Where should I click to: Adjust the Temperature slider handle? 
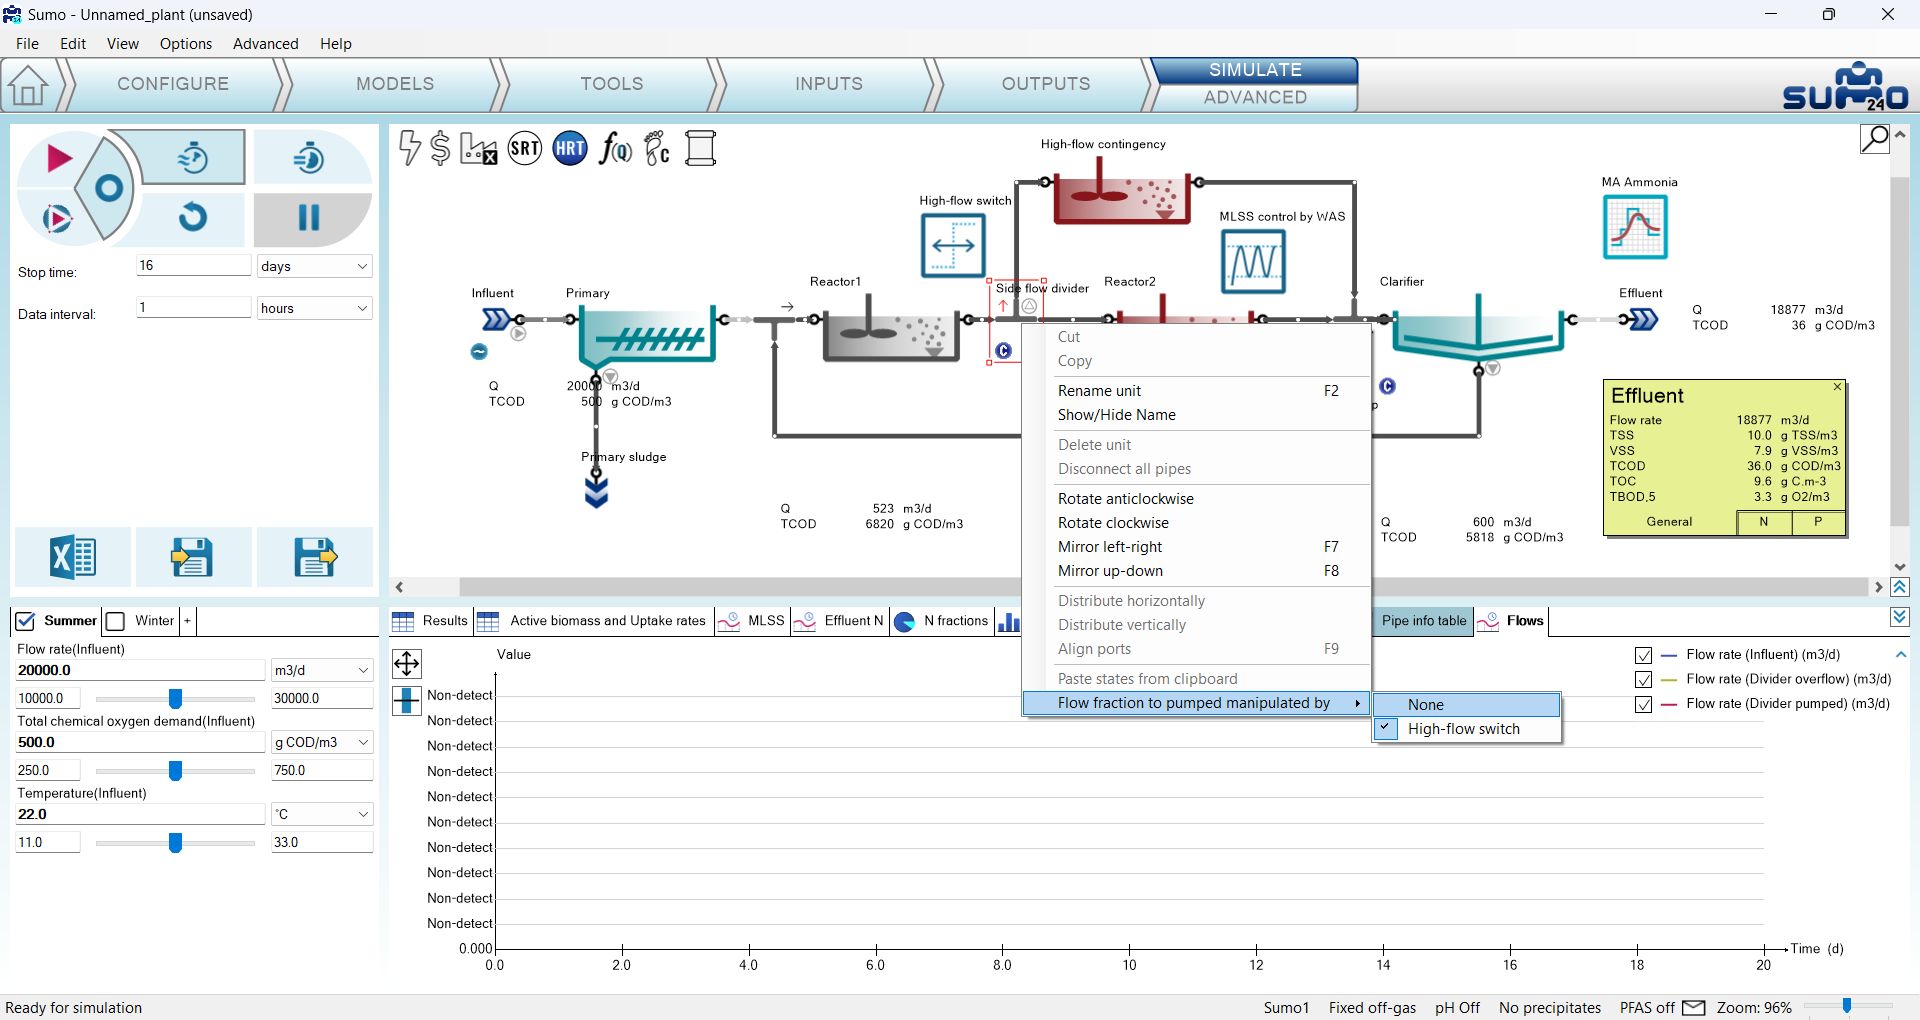[x=175, y=842]
